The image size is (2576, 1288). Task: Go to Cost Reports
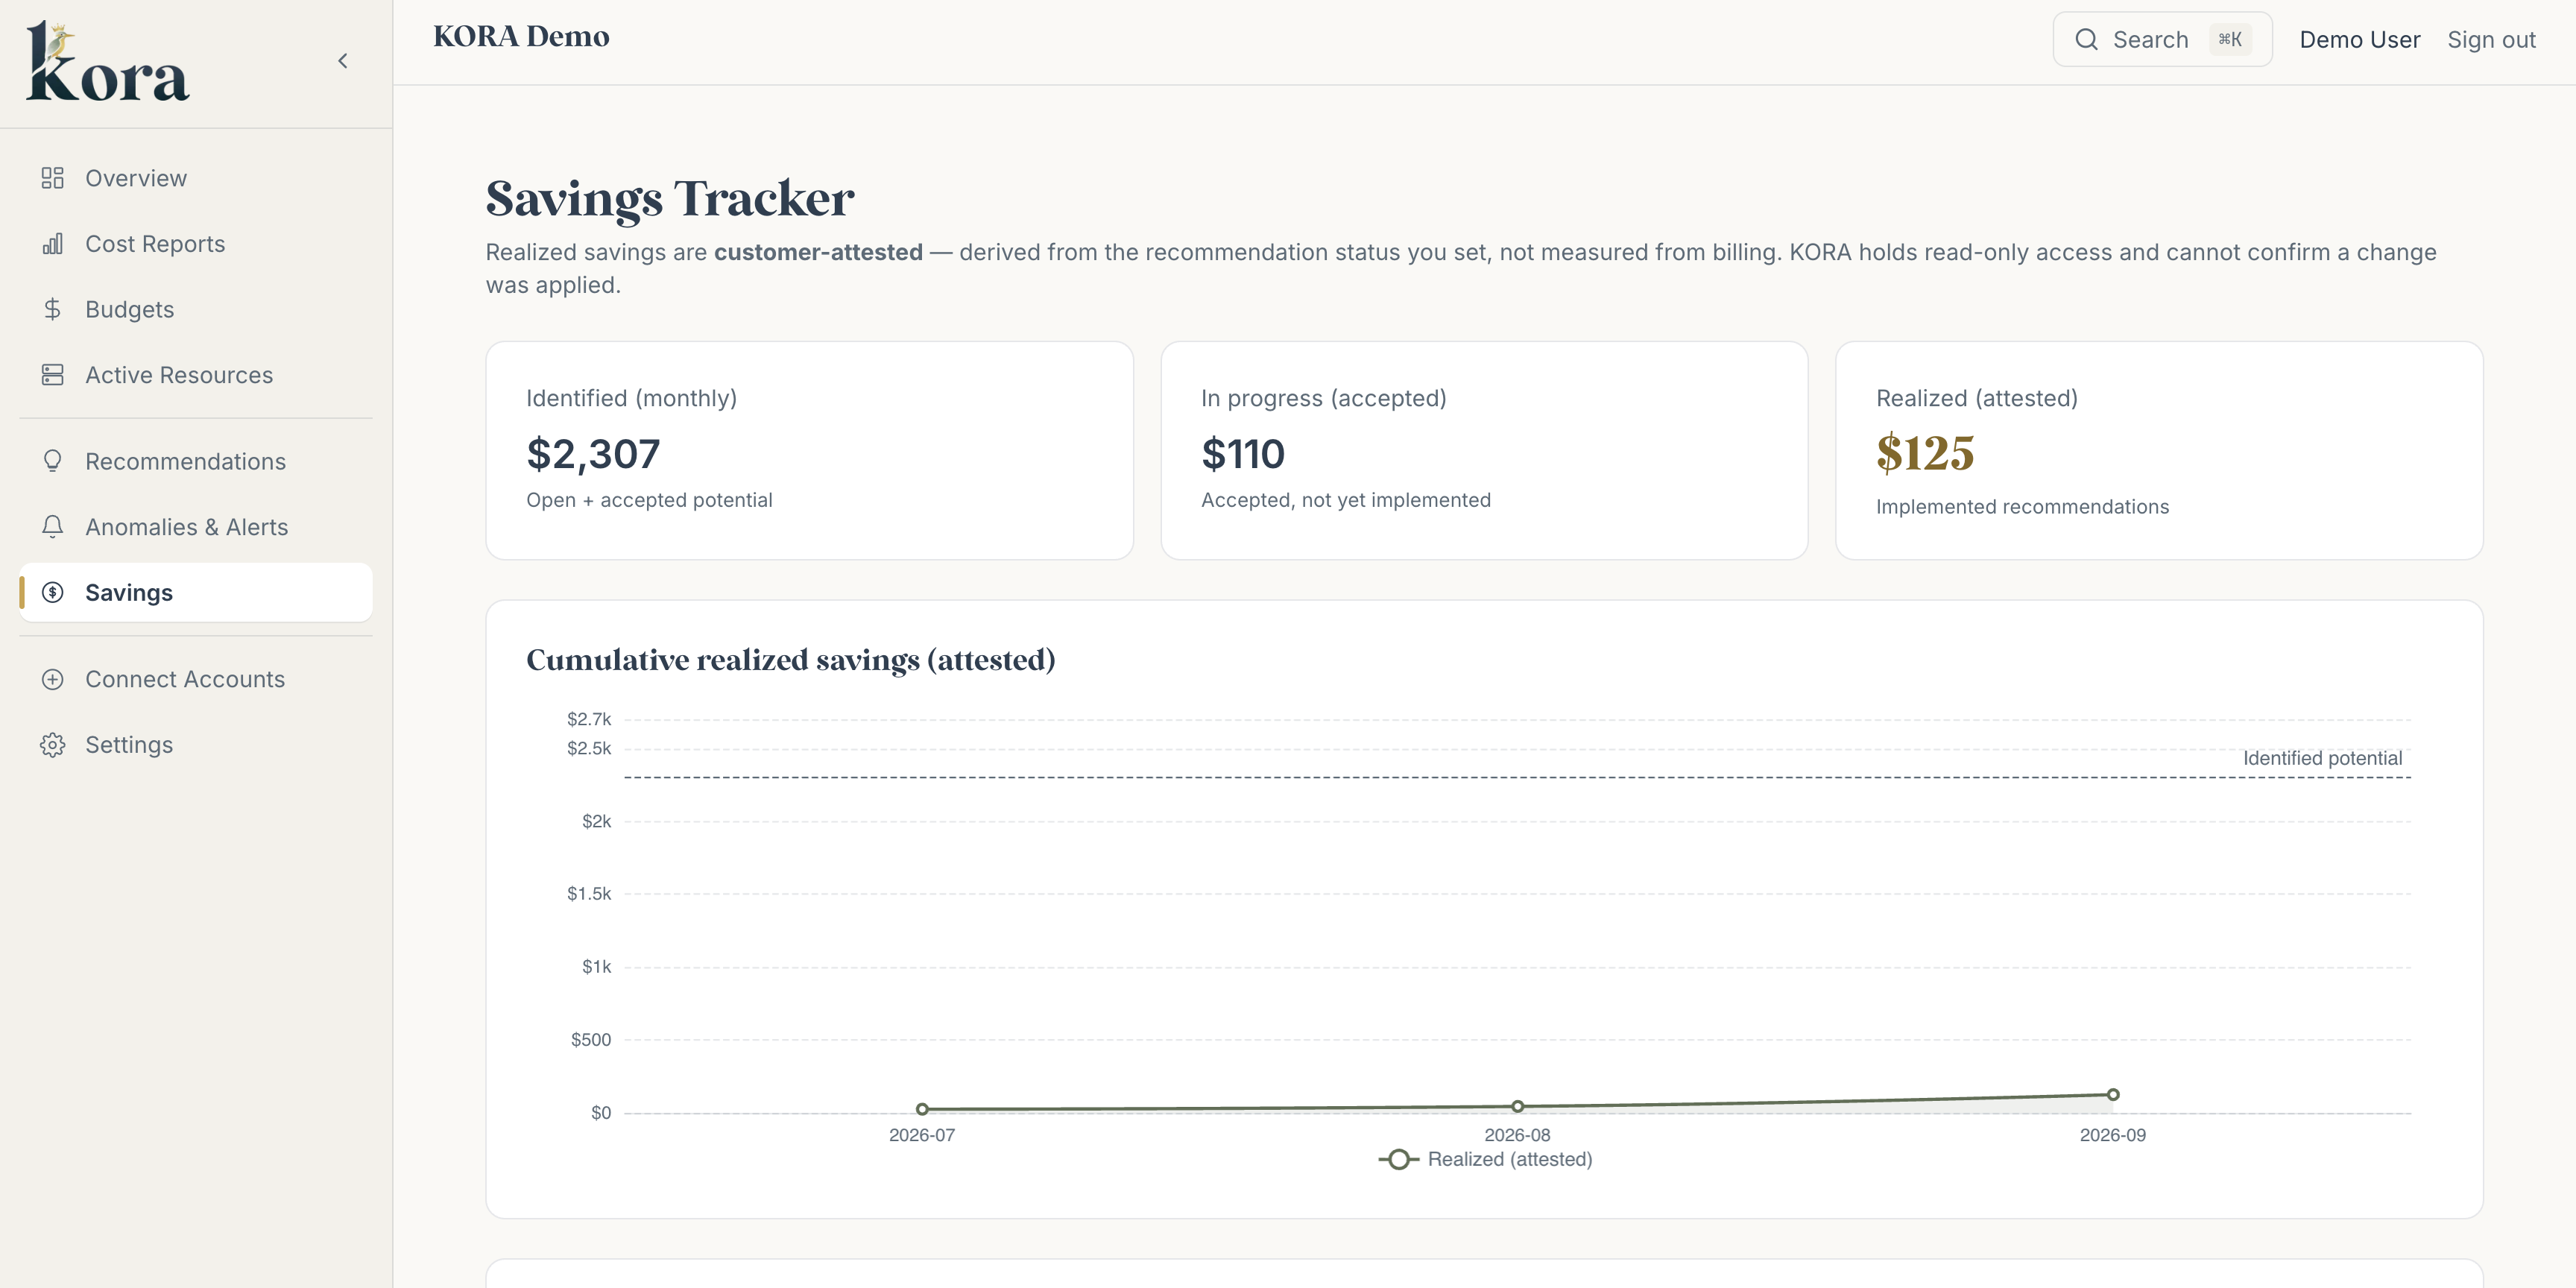pyautogui.click(x=196, y=244)
